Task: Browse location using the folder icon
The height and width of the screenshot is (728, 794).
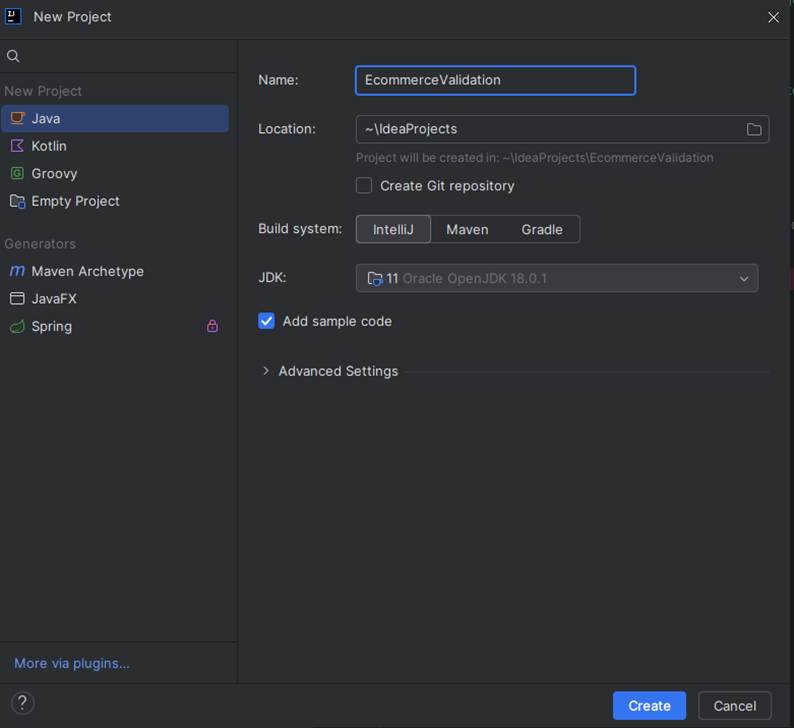Action: point(754,129)
